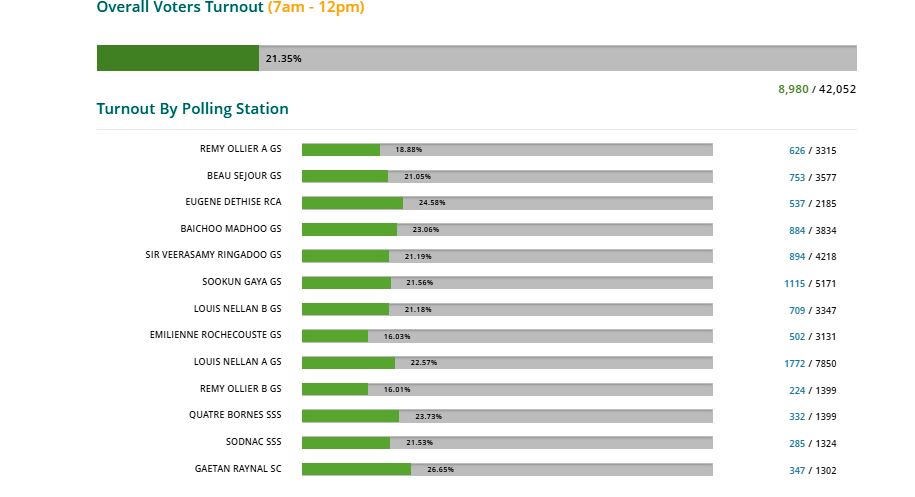
Task: Click the Turnout By Polling Station heading
Action: coord(192,109)
